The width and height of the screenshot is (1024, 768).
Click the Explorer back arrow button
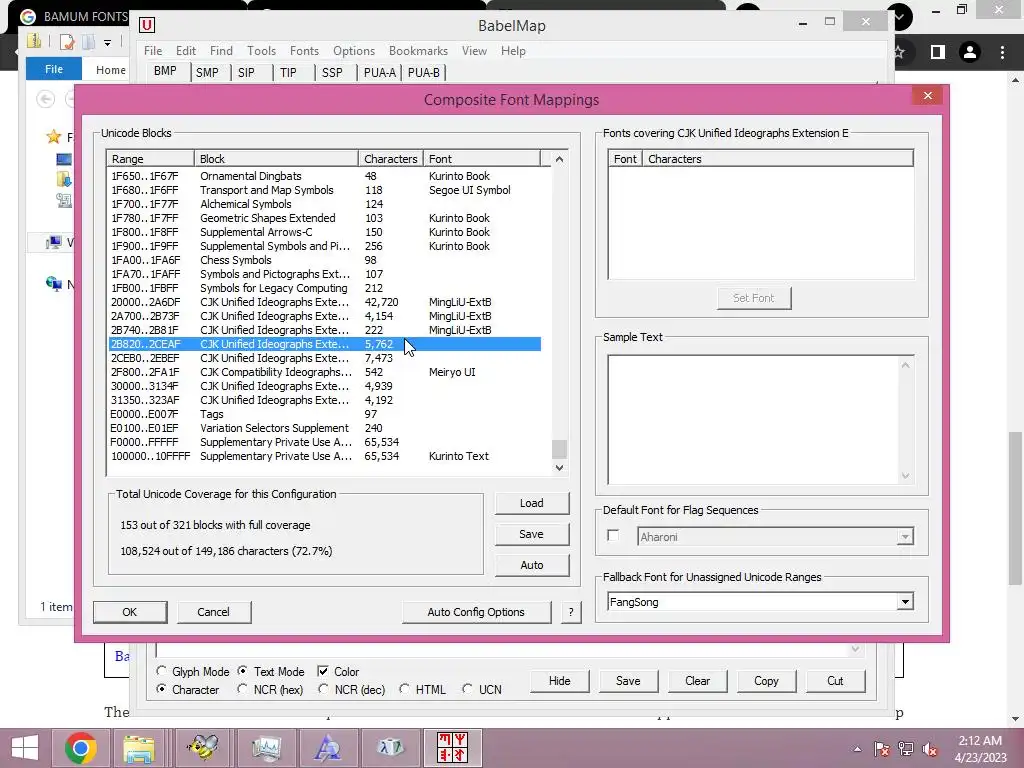click(x=45, y=99)
